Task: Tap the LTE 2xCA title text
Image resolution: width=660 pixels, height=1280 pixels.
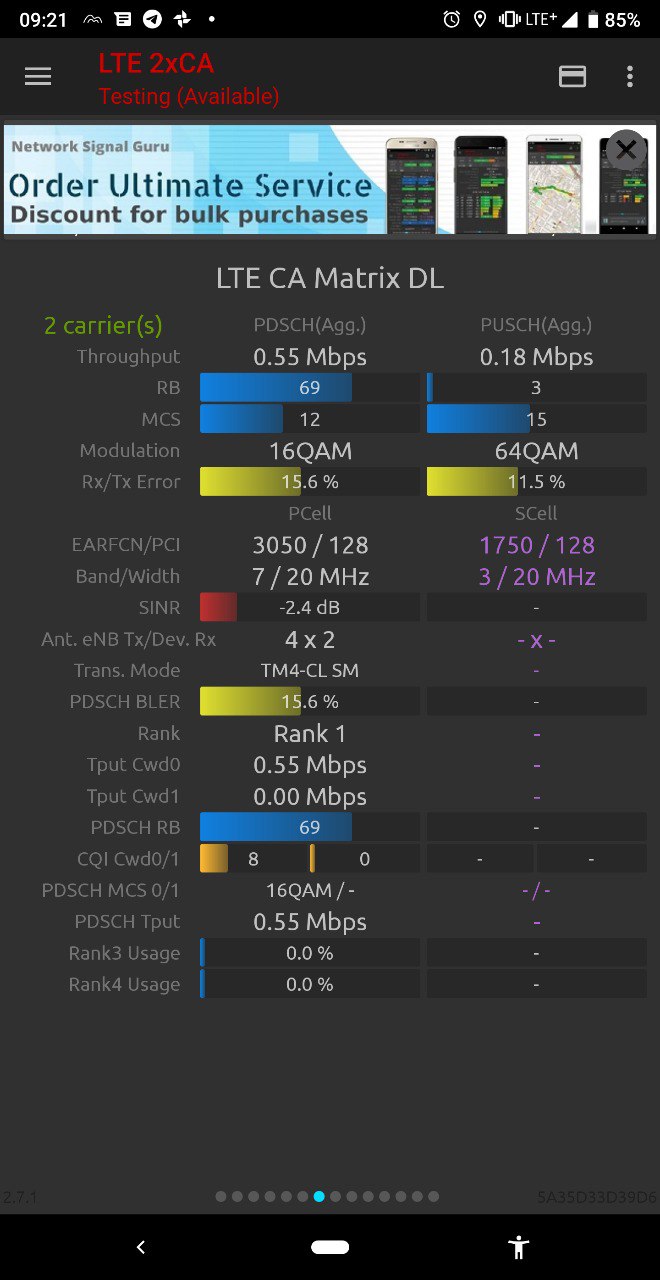Action: click(x=156, y=63)
